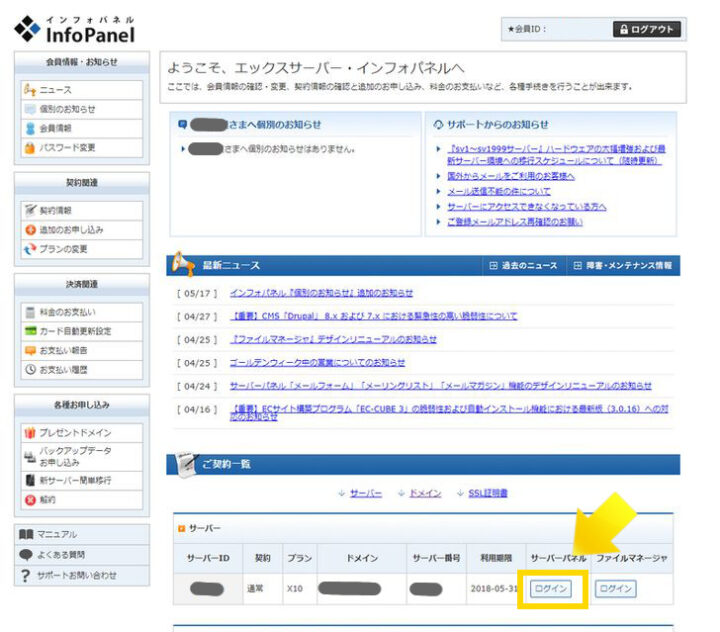Click the card icon beside カード自動更新設定
The height and width of the screenshot is (632, 720).
coord(30,331)
